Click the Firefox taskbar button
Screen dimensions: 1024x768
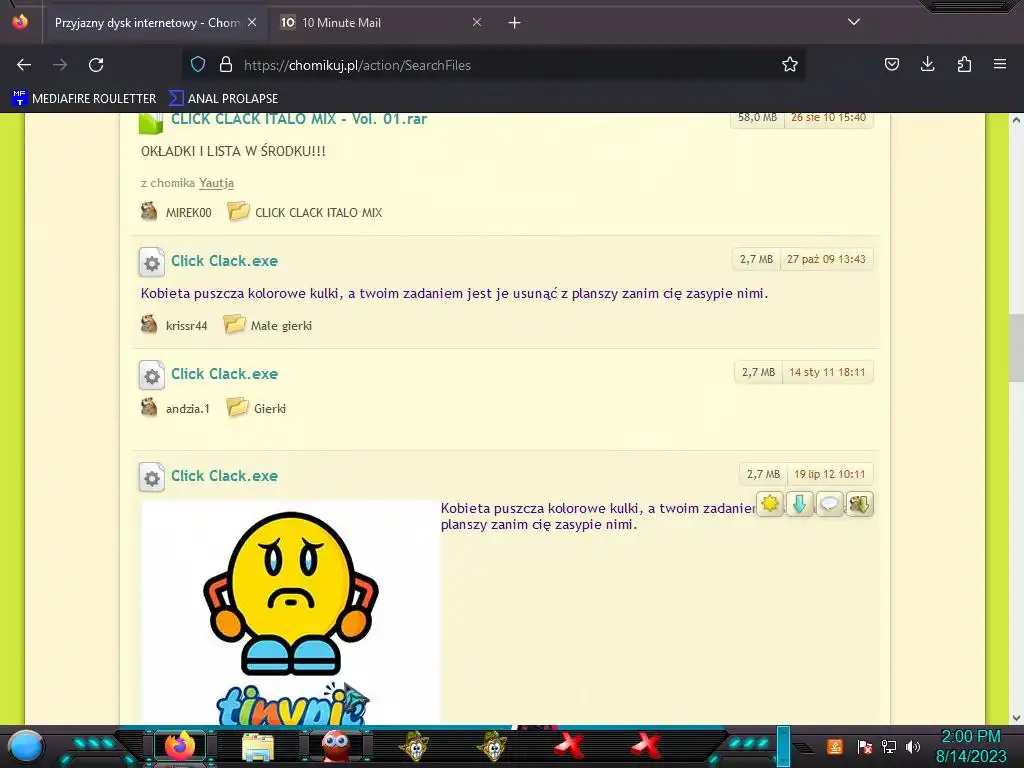click(180, 746)
